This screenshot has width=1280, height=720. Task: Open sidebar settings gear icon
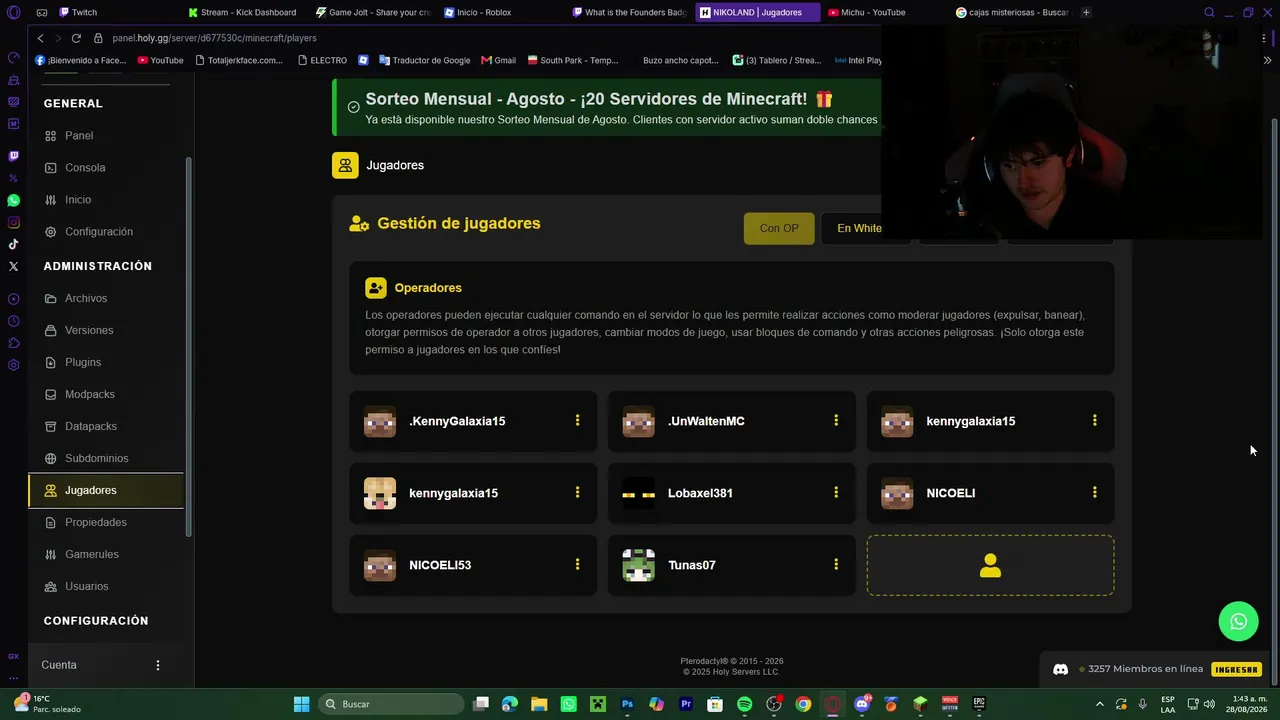point(13,365)
